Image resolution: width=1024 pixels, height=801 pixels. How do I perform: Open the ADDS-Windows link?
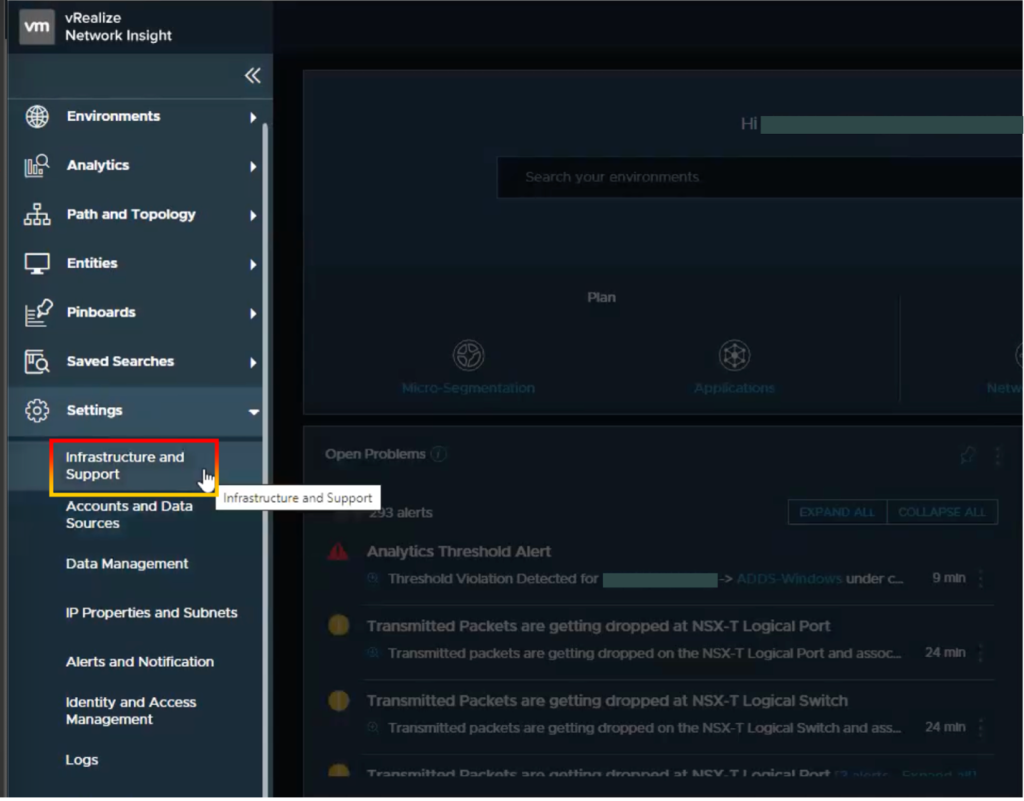coord(789,580)
